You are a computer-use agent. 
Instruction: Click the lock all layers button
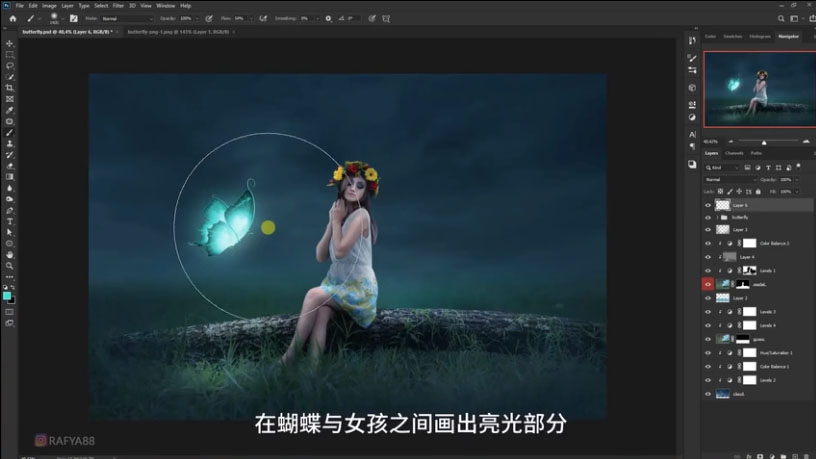[758, 192]
